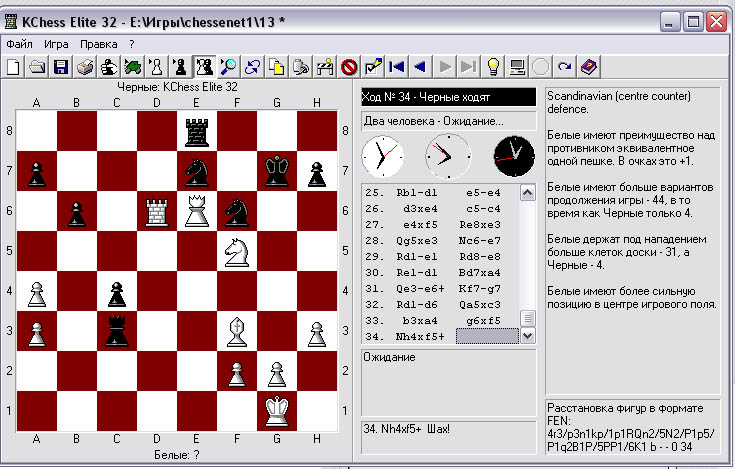Save the game with the floppy disk icon
The height and width of the screenshot is (469, 735).
60,67
